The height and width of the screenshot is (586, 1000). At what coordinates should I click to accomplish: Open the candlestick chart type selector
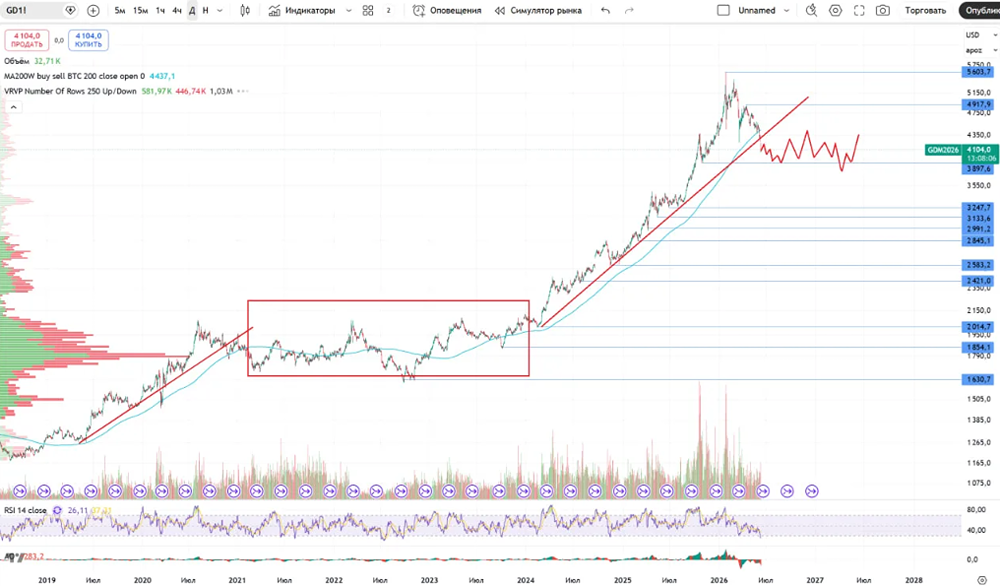click(x=245, y=10)
